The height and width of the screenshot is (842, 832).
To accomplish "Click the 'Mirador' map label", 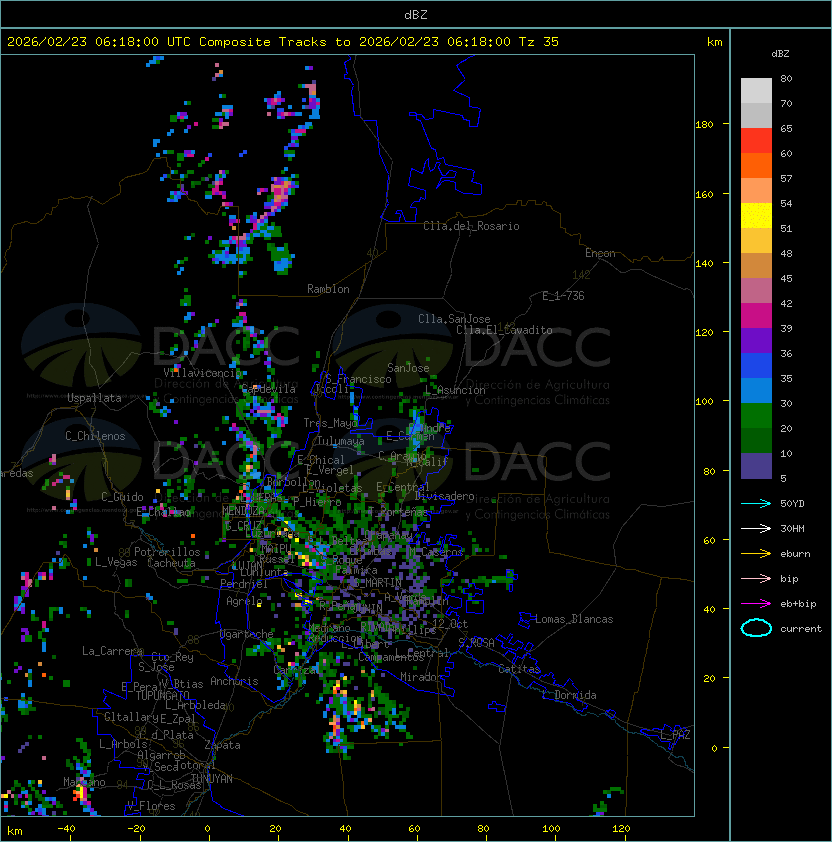I will (x=422, y=677).
